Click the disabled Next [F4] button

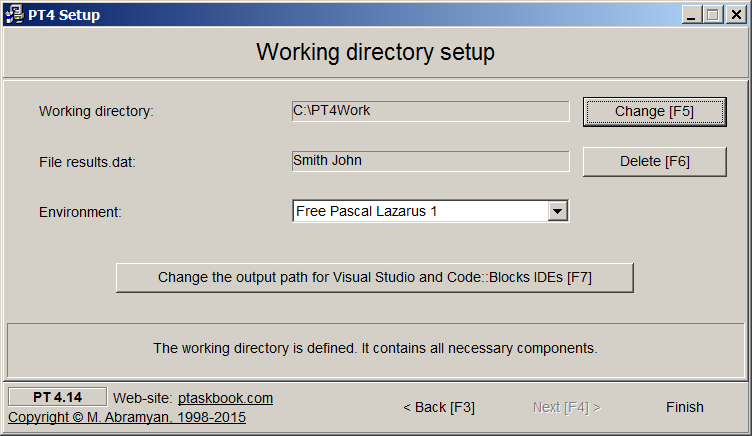[566, 407]
